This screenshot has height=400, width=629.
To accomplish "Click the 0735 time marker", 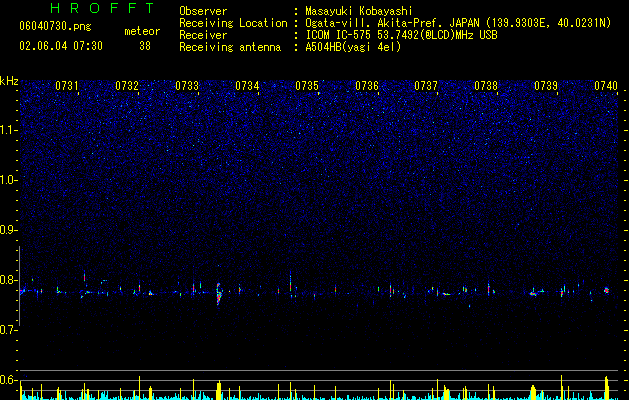I will (307, 86).
